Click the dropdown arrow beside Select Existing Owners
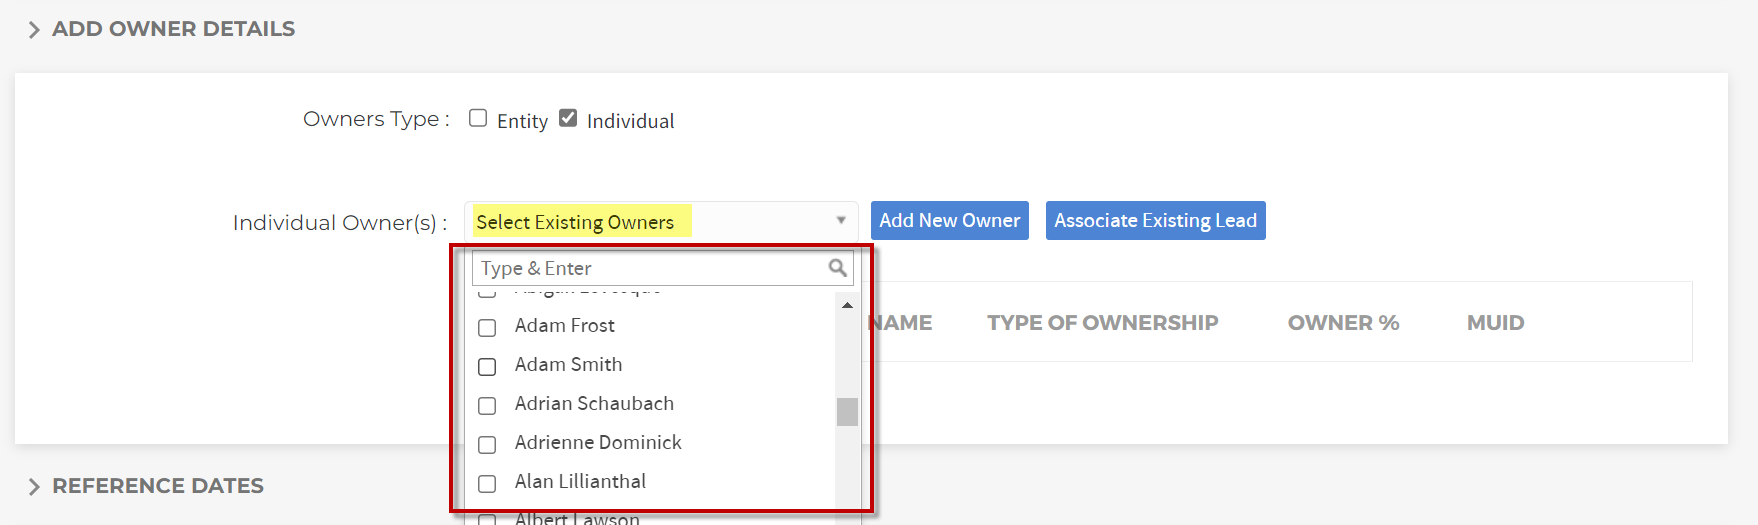This screenshot has height=525, width=1758. point(841,221)
